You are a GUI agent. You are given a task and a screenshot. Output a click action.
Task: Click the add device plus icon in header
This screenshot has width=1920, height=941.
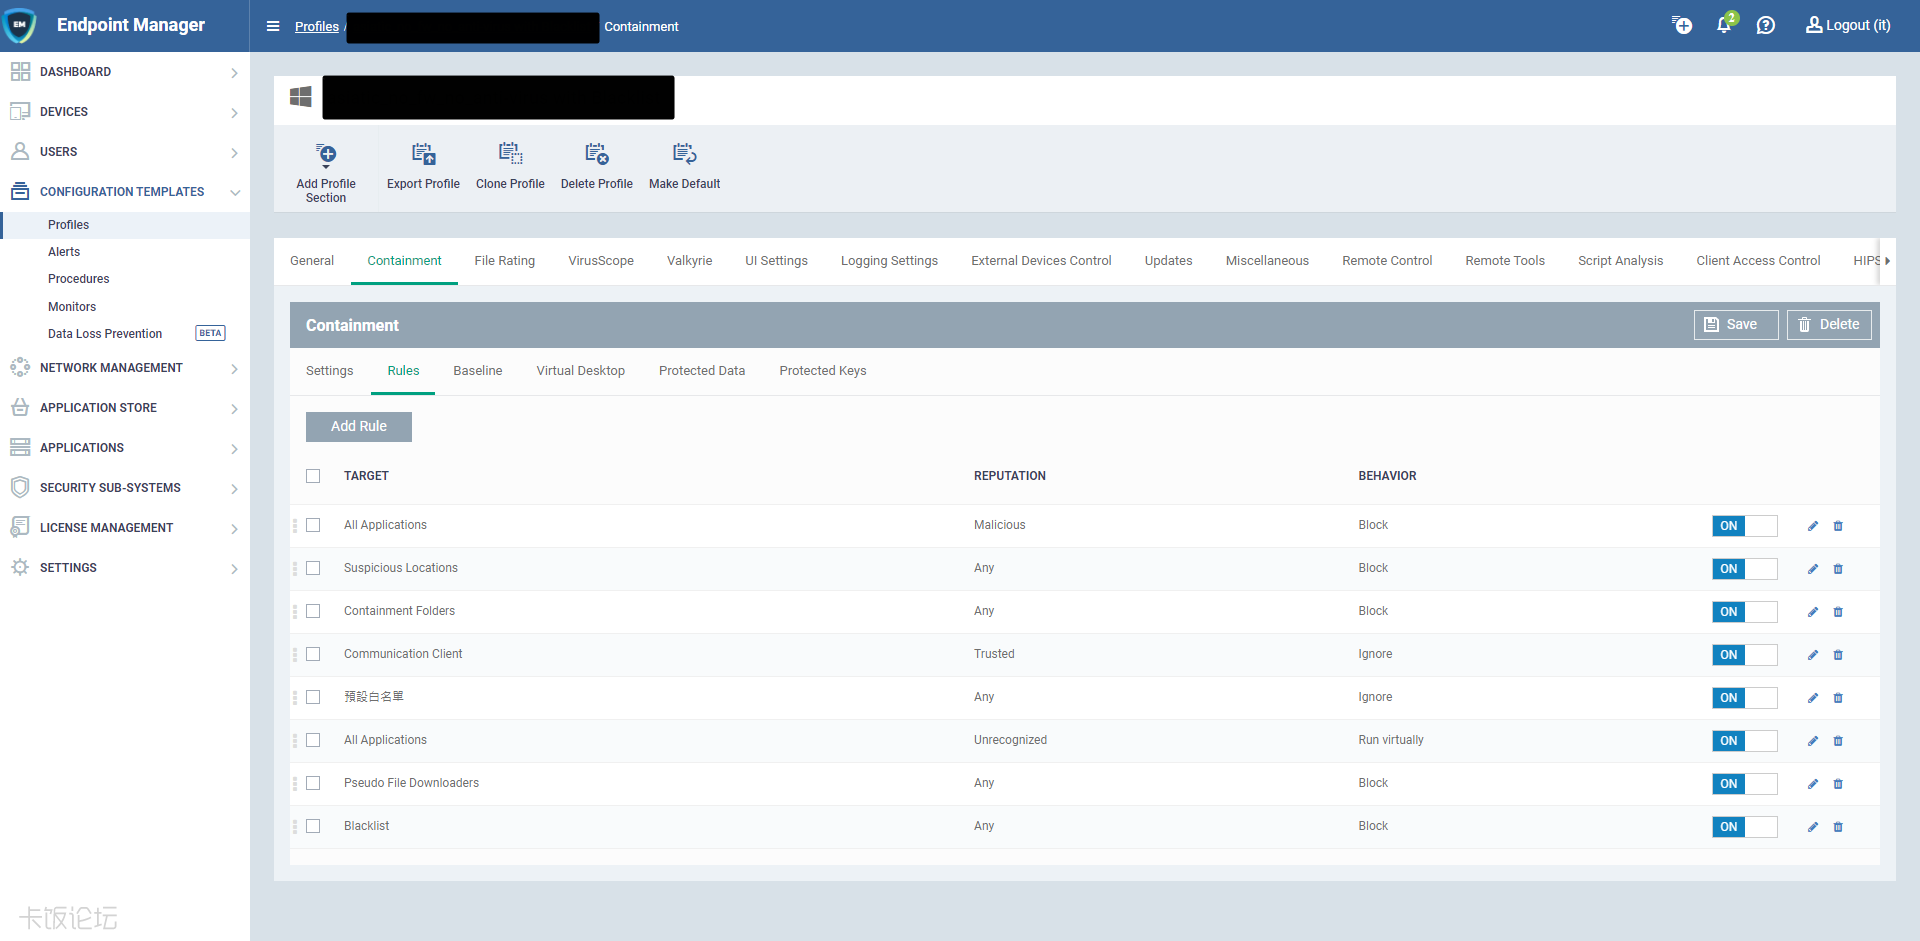pyautogui.click(x=1682, y=25)
